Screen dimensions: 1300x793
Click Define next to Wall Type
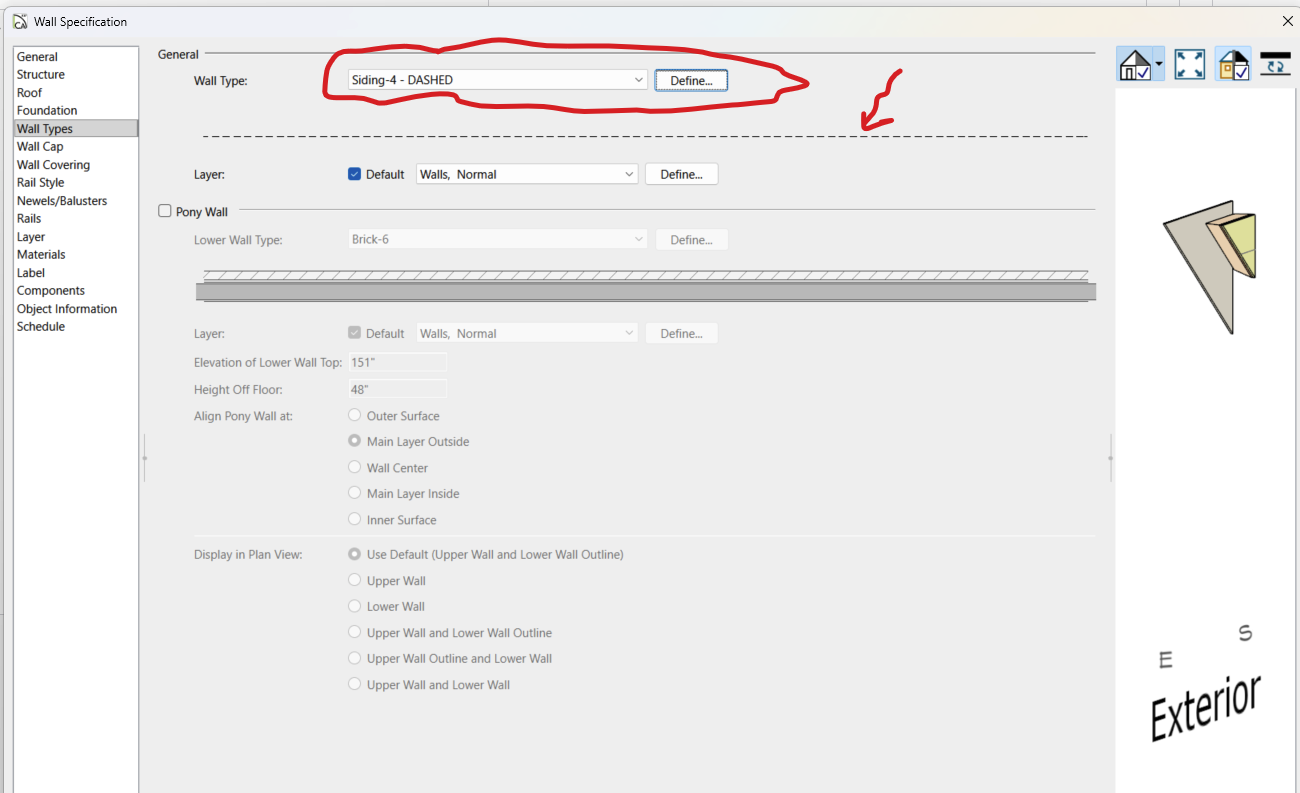pos(691,80)
